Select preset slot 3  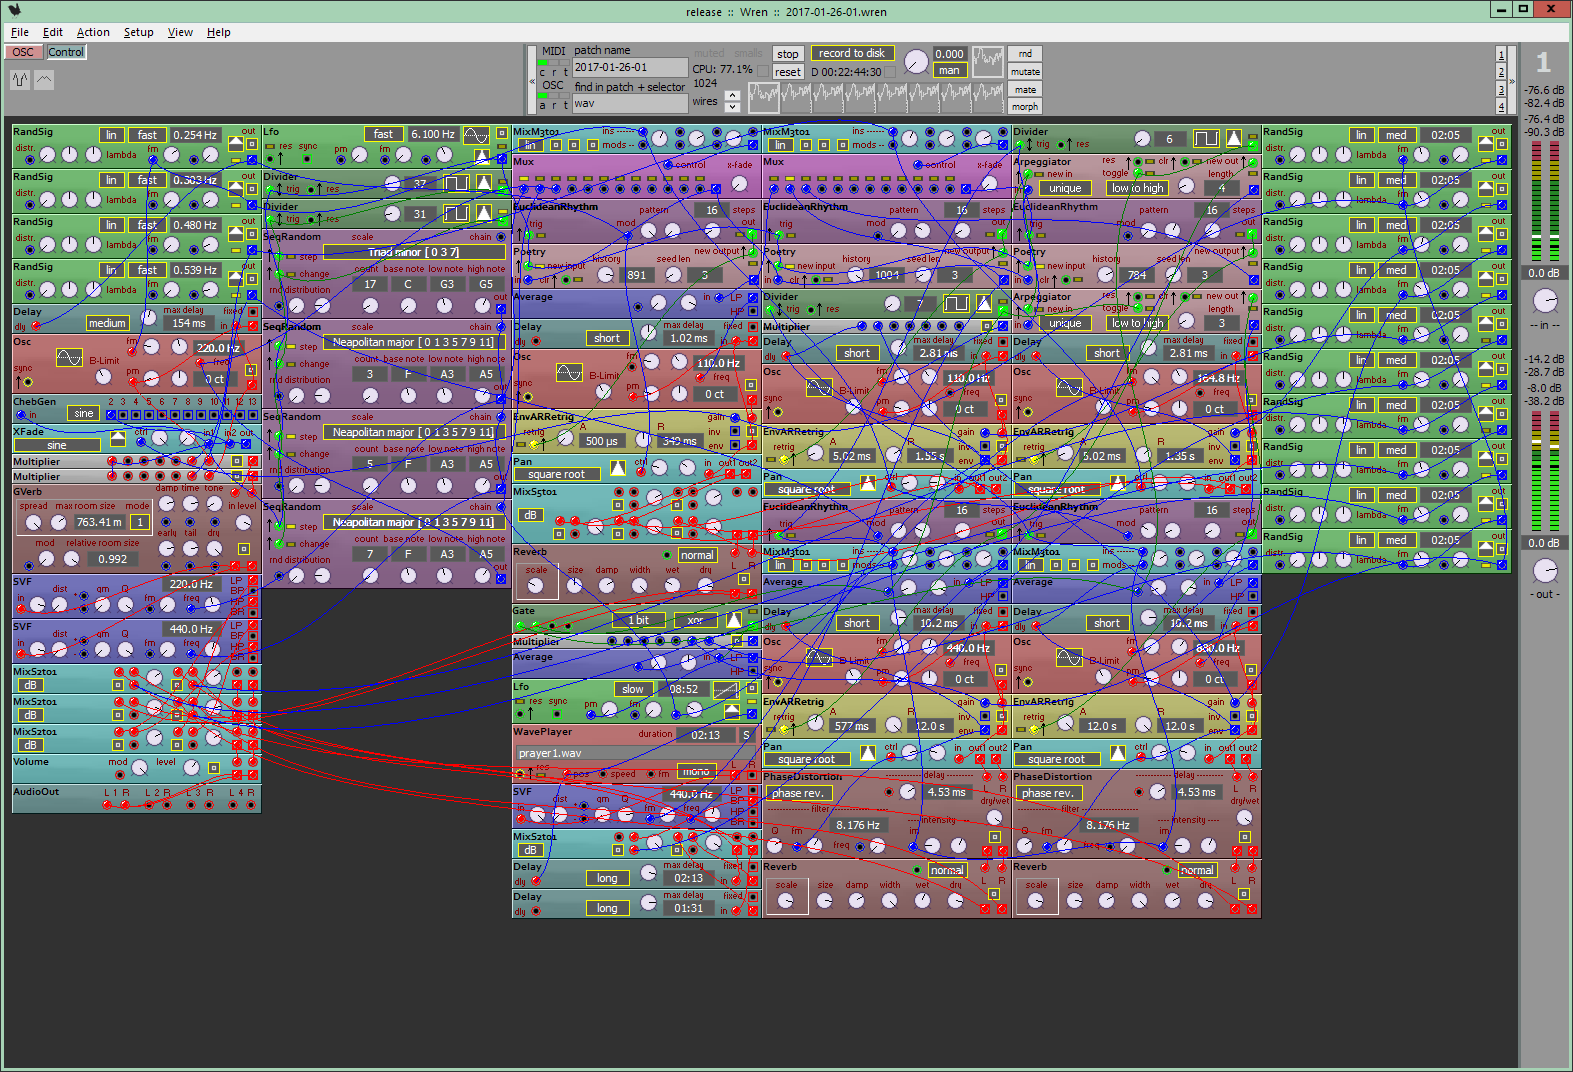click(x=1501, y=89)
